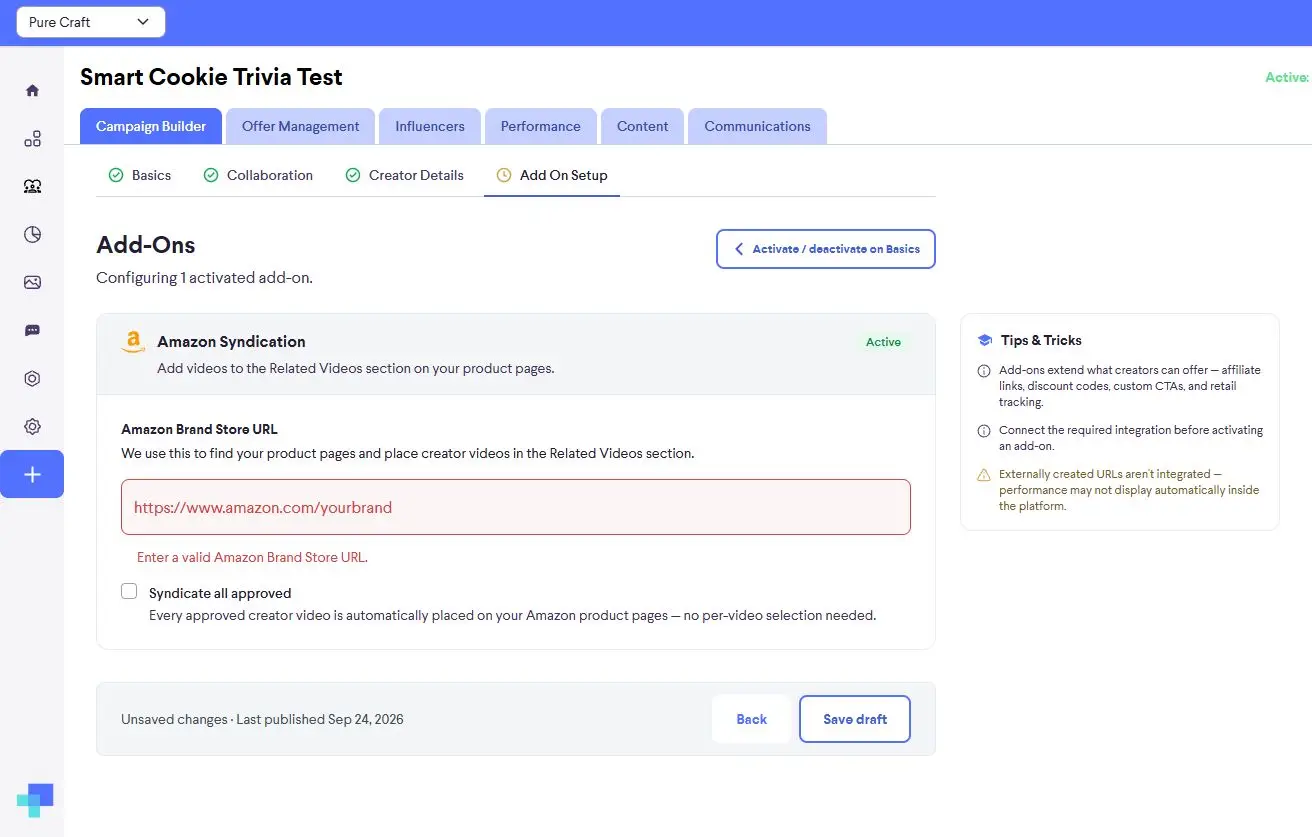Screen dimensions: 1312x837
Task: Click the dashboard shapes sidebar icon
Action: click(32, 138)
